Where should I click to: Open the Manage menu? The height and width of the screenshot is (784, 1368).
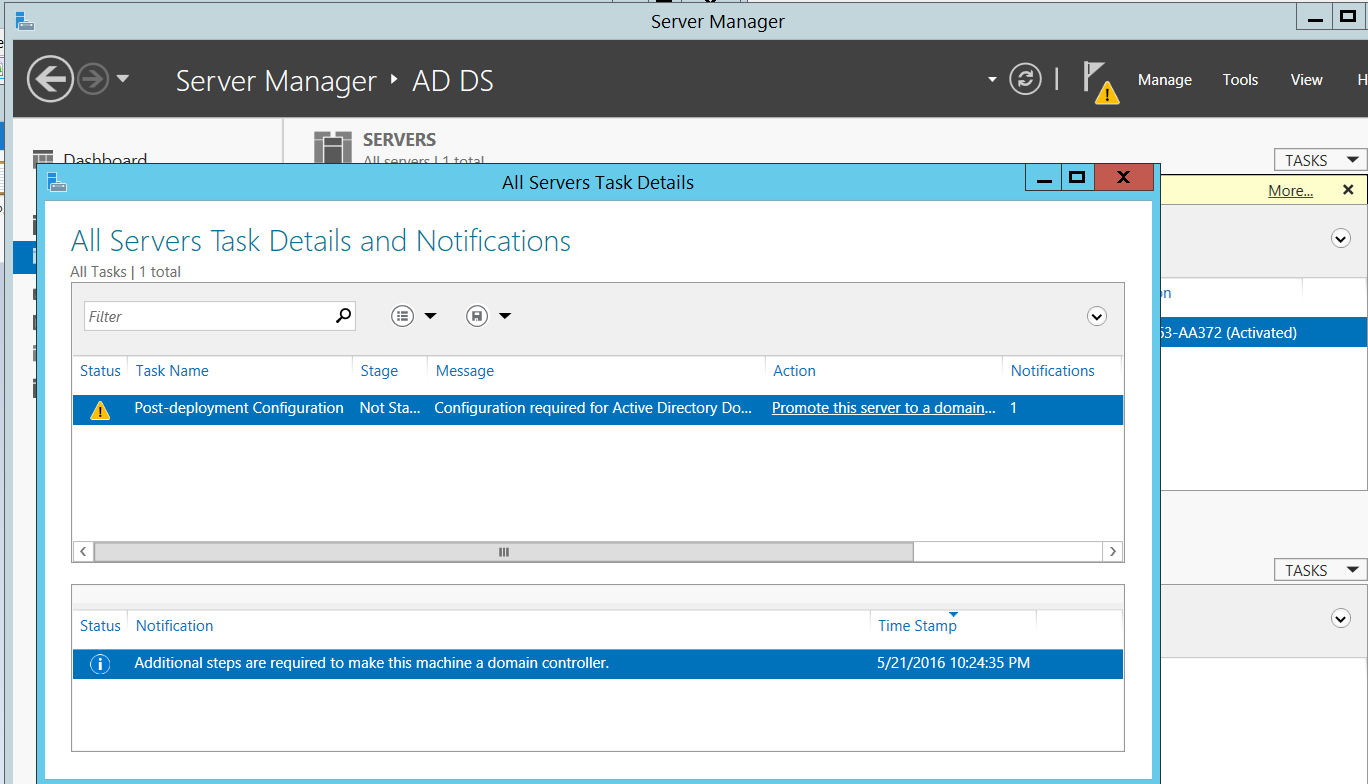pos(1165,80)
